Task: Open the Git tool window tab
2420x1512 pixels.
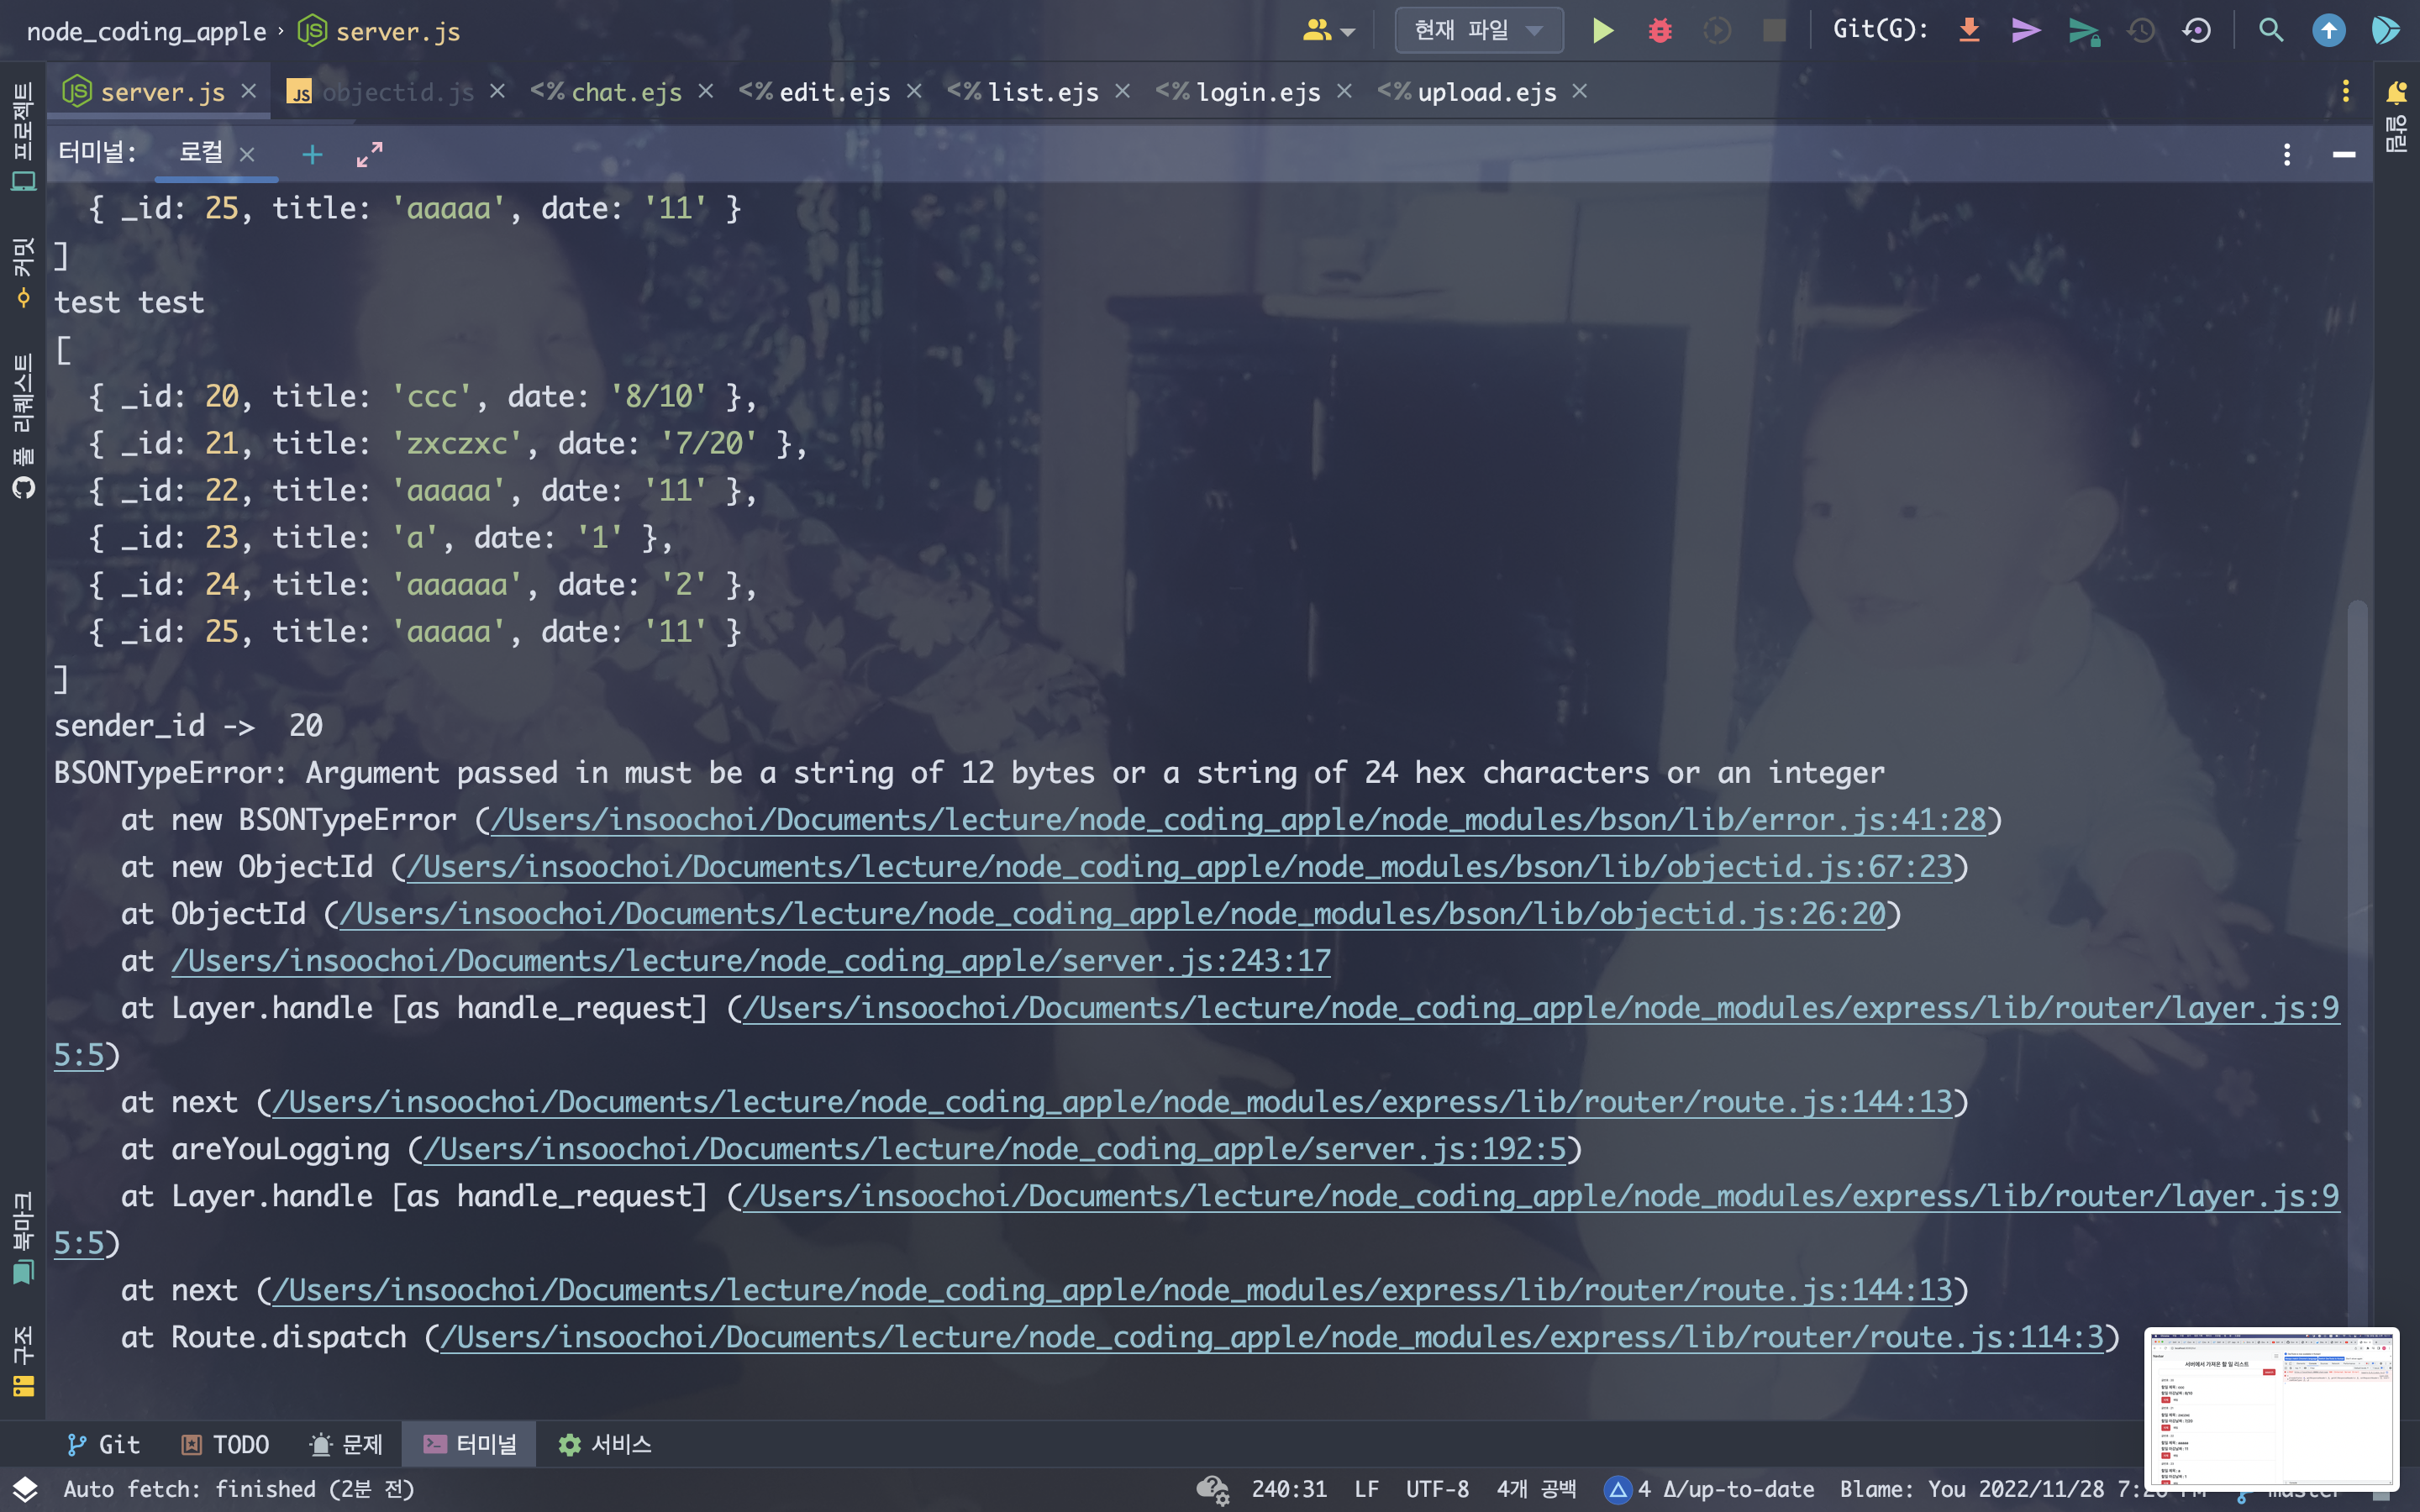Action: click(103, 1444)
